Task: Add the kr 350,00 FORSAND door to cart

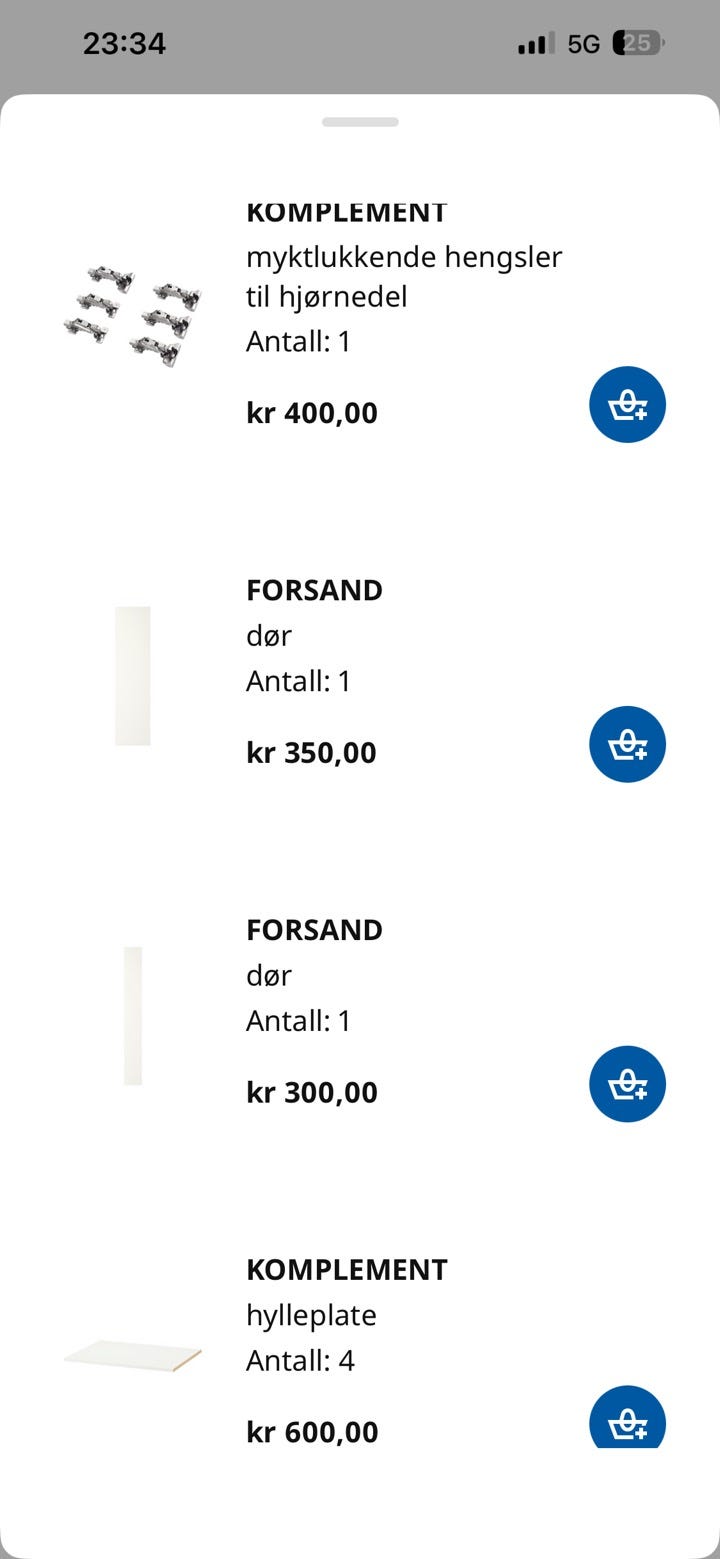Action: click(627, 745)
